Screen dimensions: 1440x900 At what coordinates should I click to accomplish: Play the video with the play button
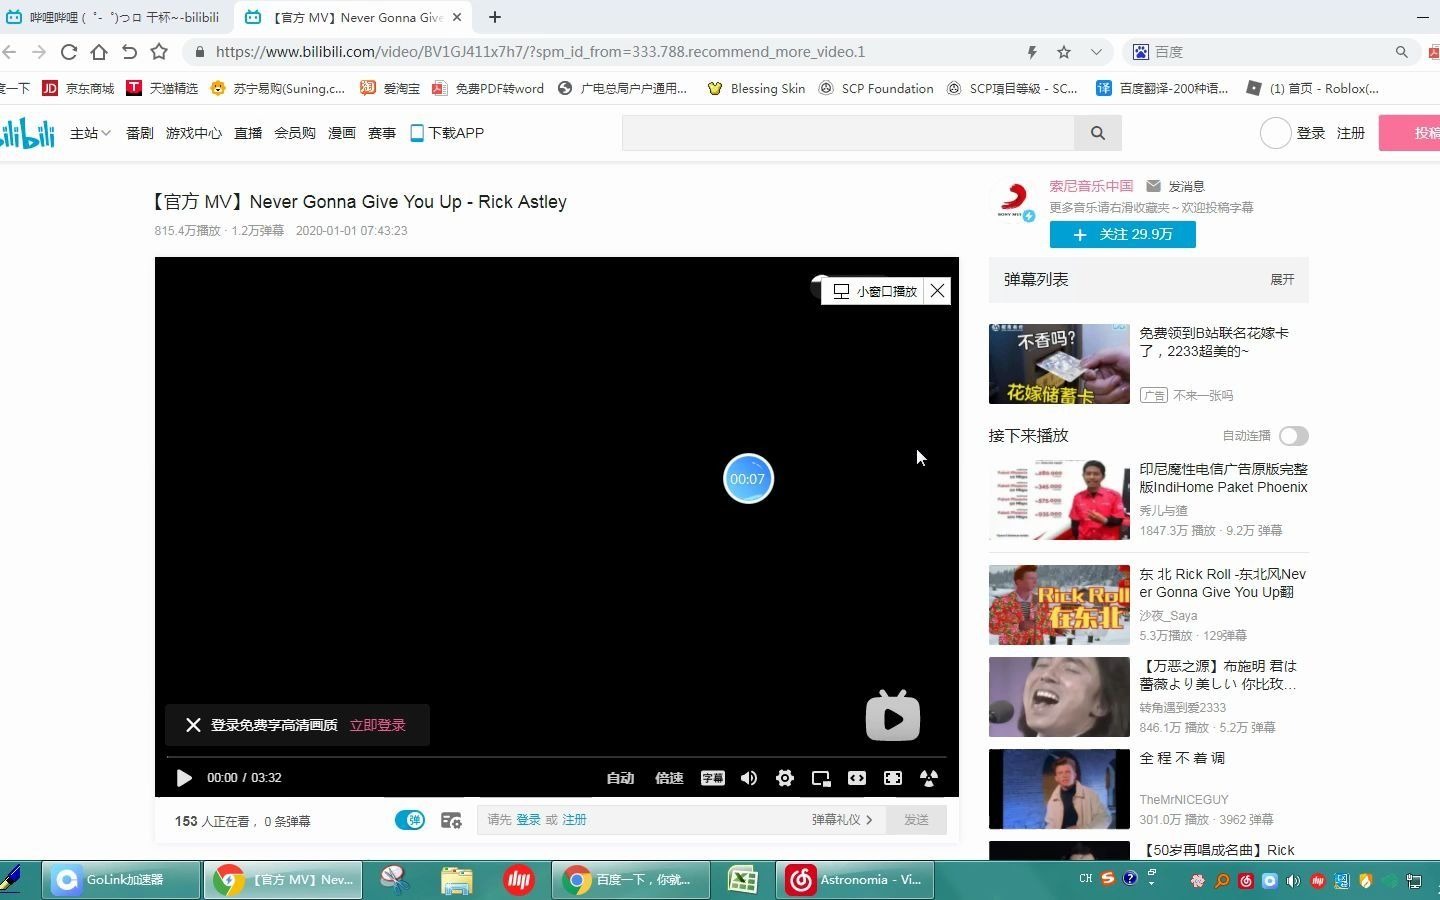click(x=184, y=778)
